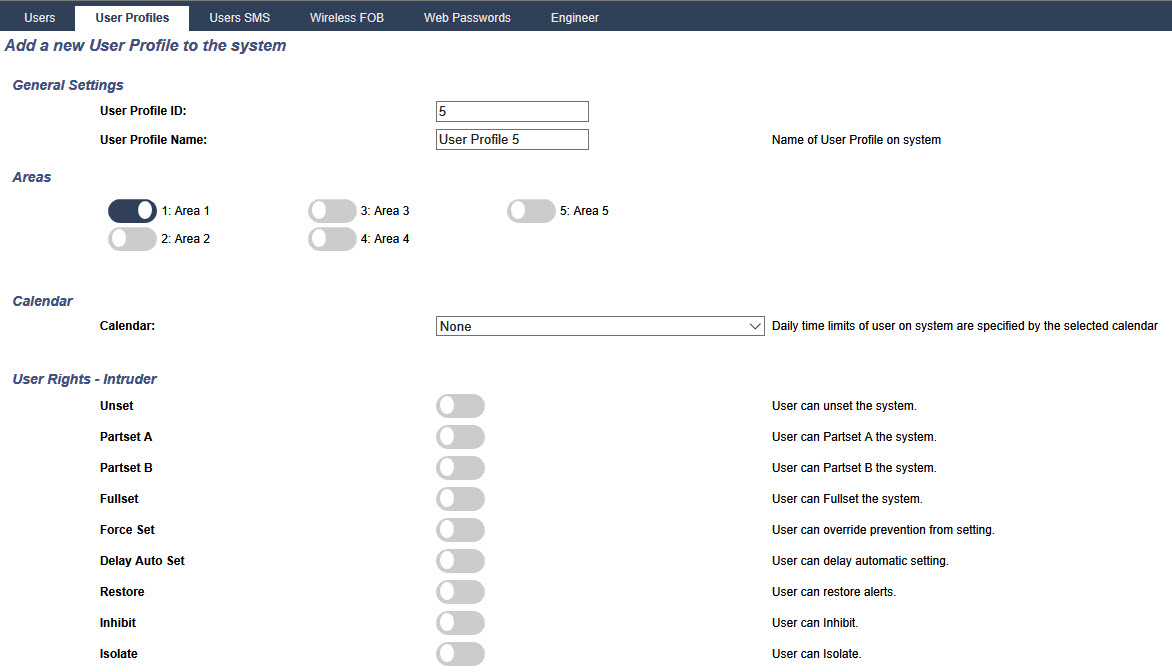This screenshot has width=1172, height=672.
Task: Enable the Isolate permission
Action: [x=460, y=654]
